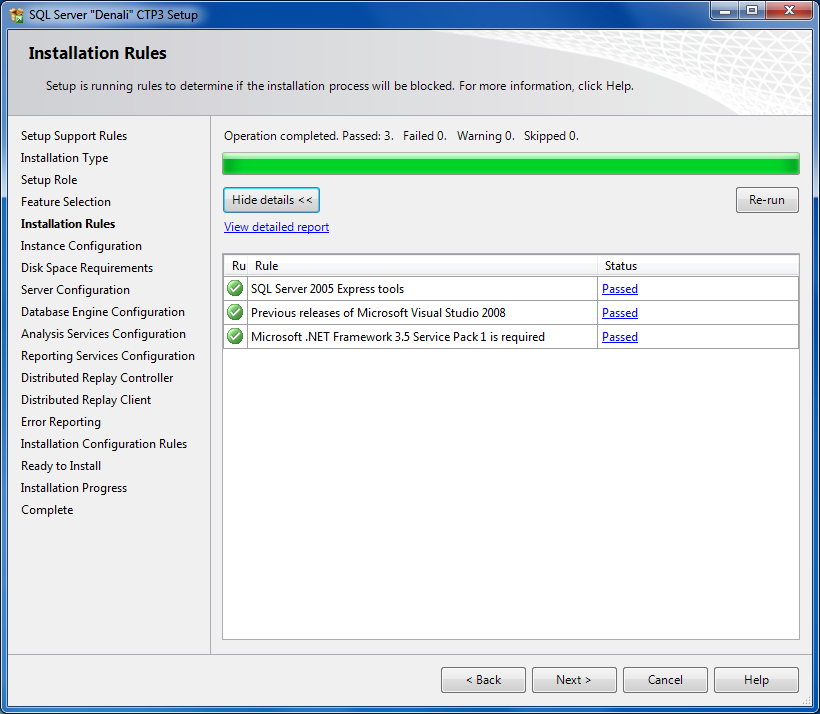Open Passed status for .NET Framework 3.5 rule
The width and height of the screenshot is (820, 714).
point(620,337)
